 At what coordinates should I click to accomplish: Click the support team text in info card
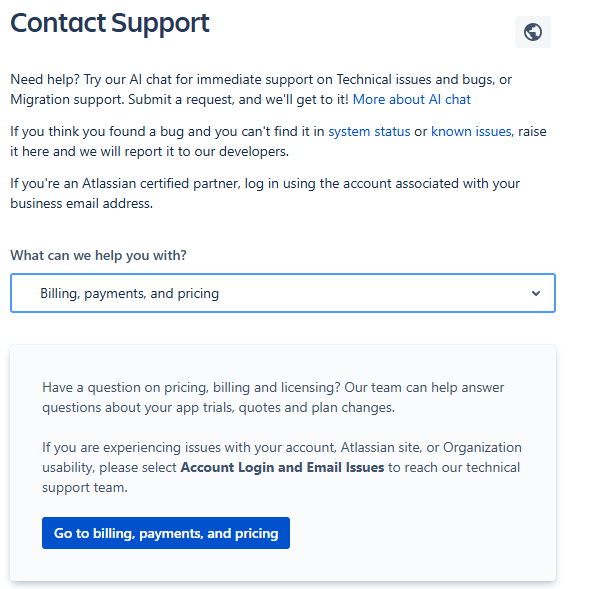coord(85,487)
